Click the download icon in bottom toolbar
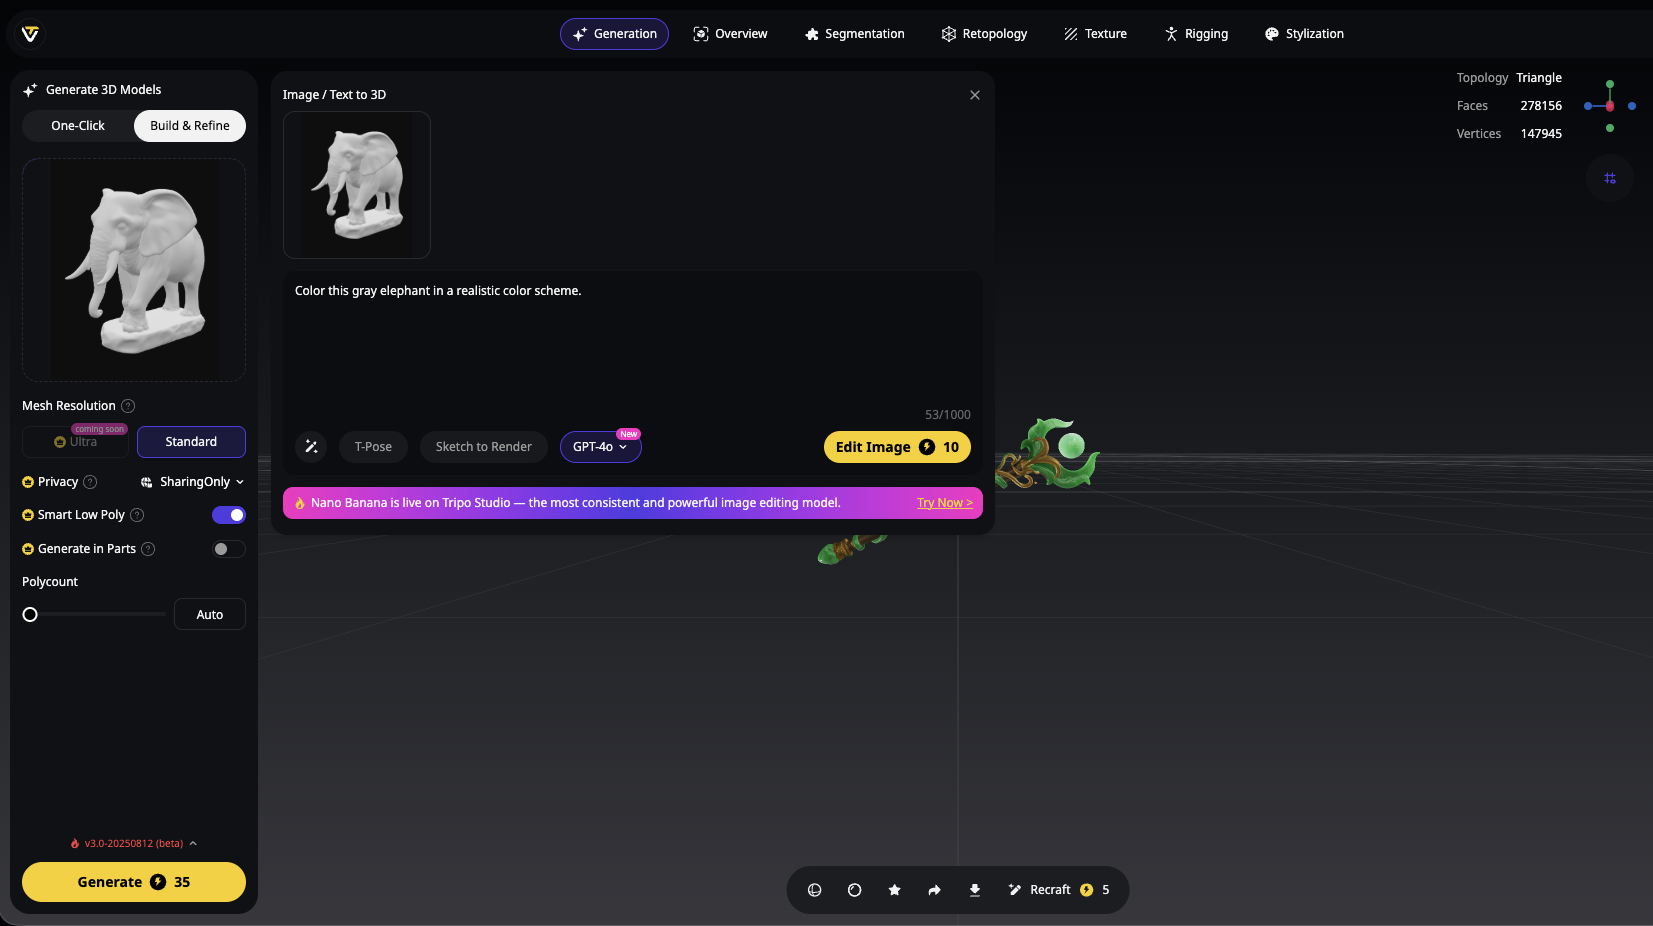This screenshot has height=926, width=1653. (x=974, y=890)
